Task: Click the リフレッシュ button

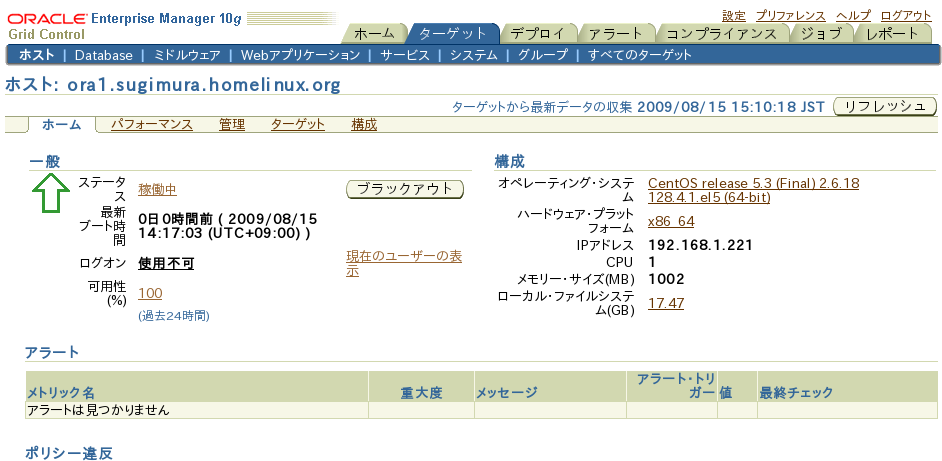Action: click(885, 107)
